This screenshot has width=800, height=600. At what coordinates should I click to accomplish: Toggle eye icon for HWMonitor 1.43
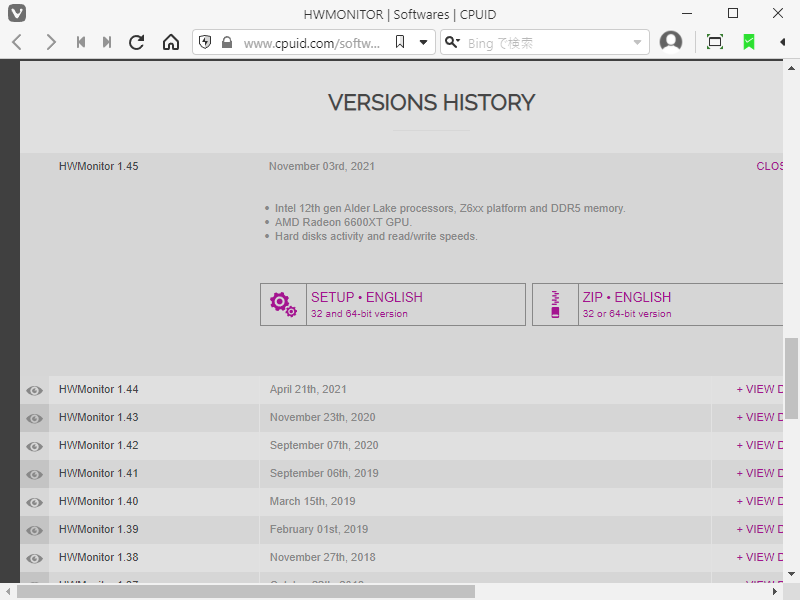[x=35, y=419]
